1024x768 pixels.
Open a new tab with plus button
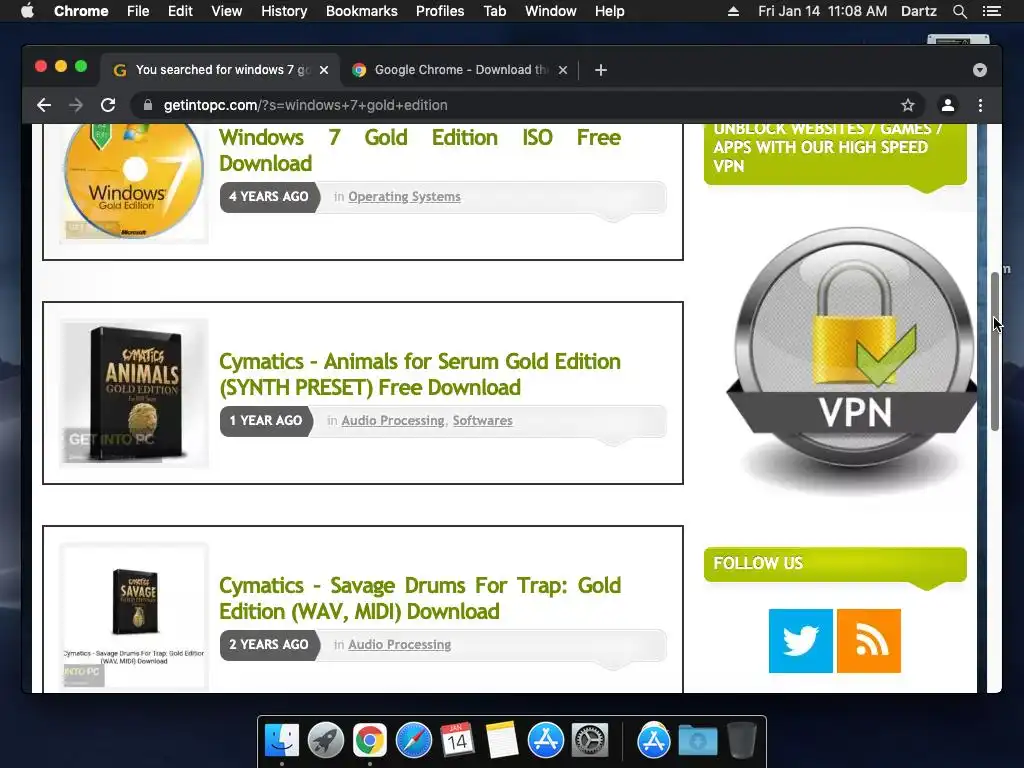[x=601, y=70]
